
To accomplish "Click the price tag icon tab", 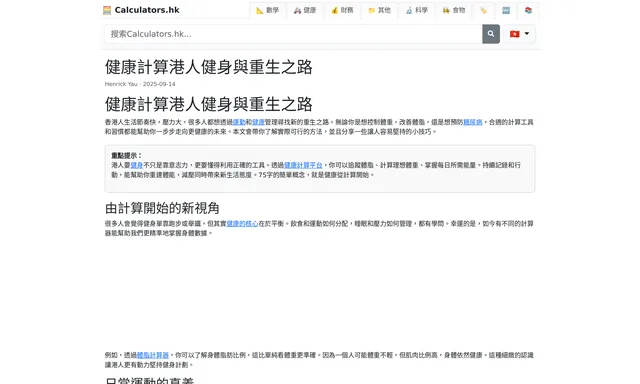I will pyautogui.click(x=484, y=10).
